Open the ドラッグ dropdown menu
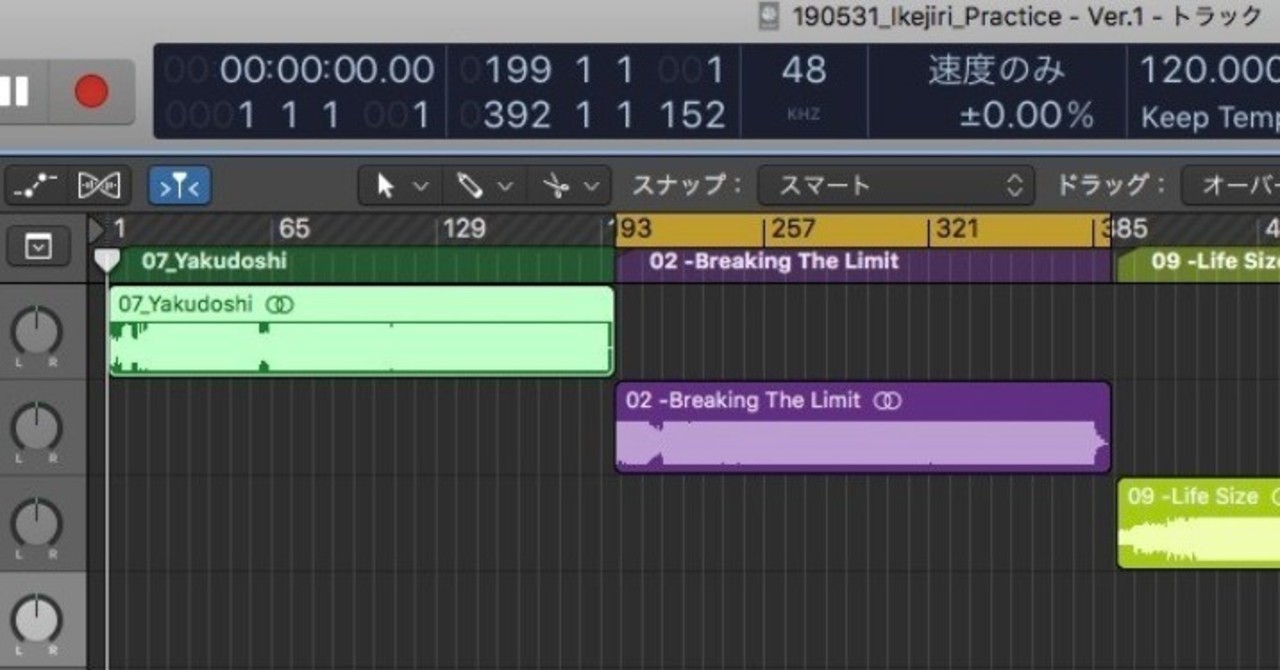 coord(1230,185)
